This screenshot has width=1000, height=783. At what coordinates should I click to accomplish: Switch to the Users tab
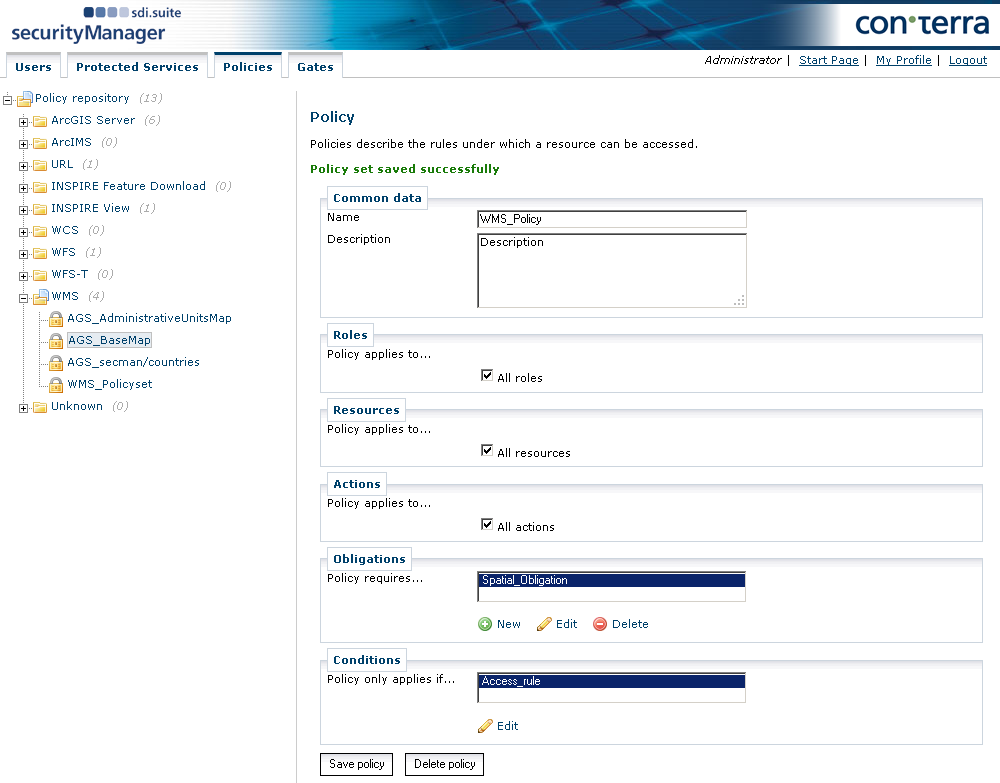pyautogui.click(x=34, y=66)
